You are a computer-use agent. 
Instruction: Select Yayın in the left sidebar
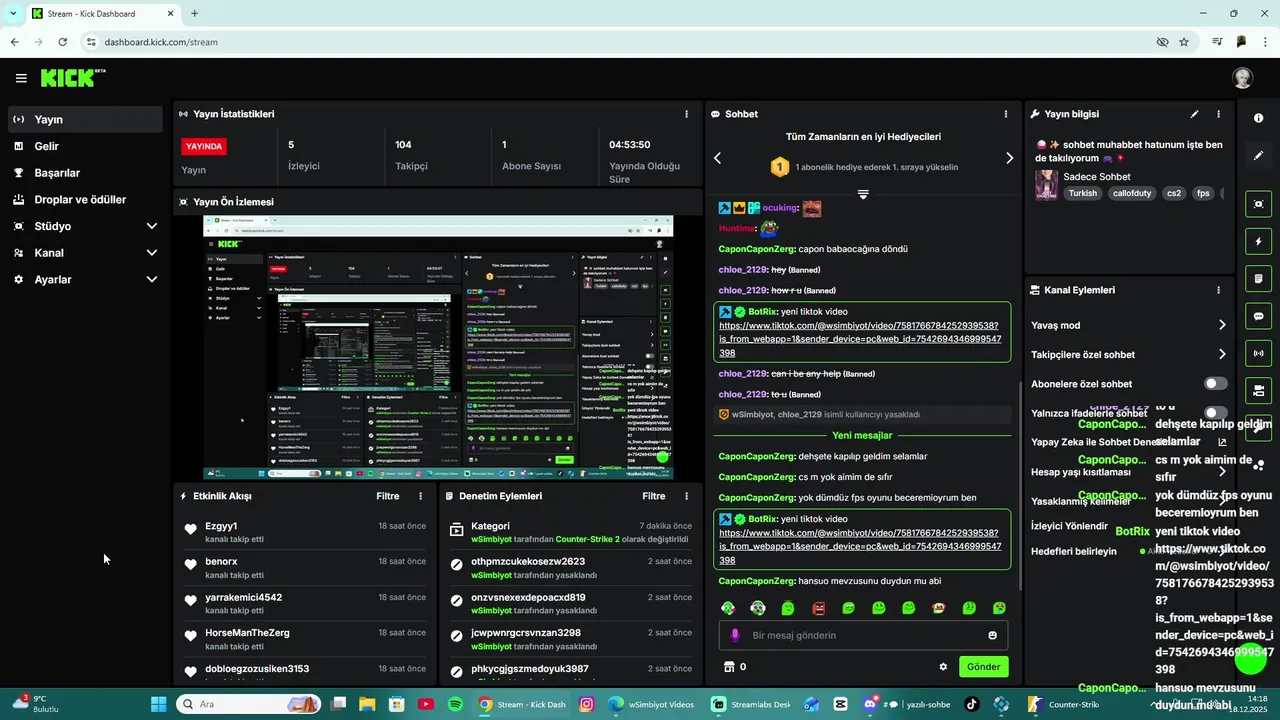(x=85, y=119)
